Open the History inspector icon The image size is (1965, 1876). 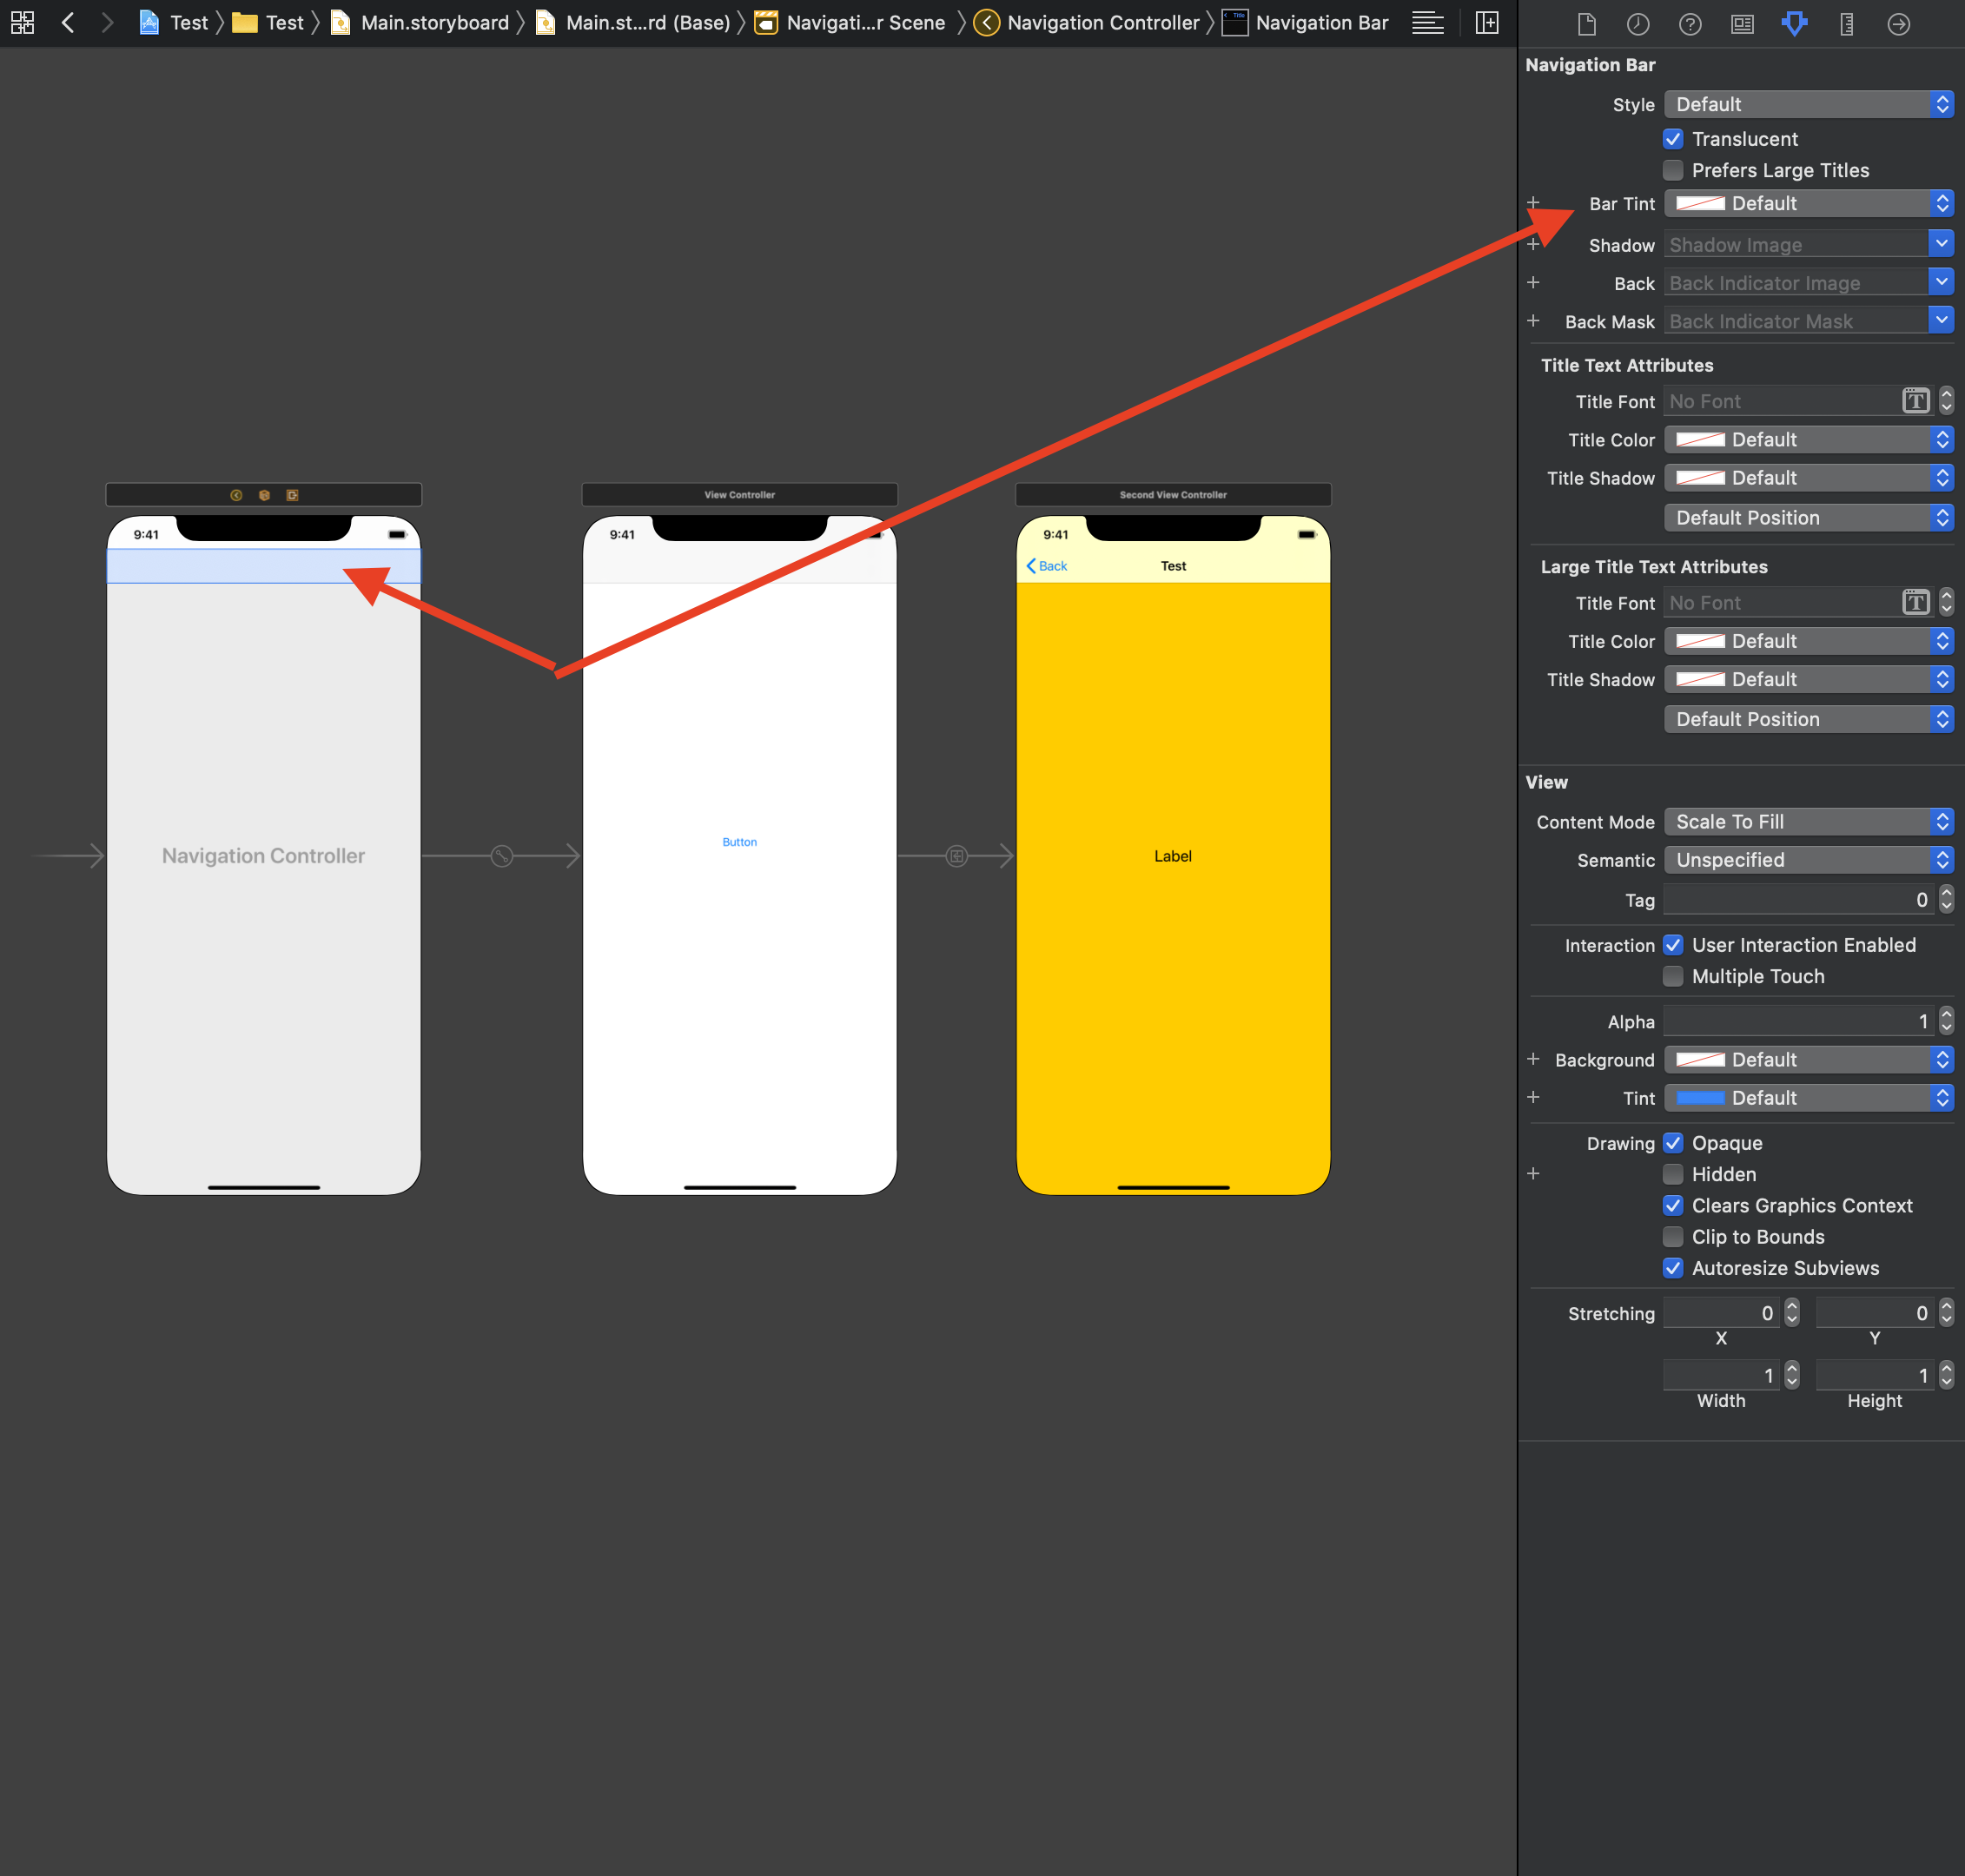[1638, 24]
